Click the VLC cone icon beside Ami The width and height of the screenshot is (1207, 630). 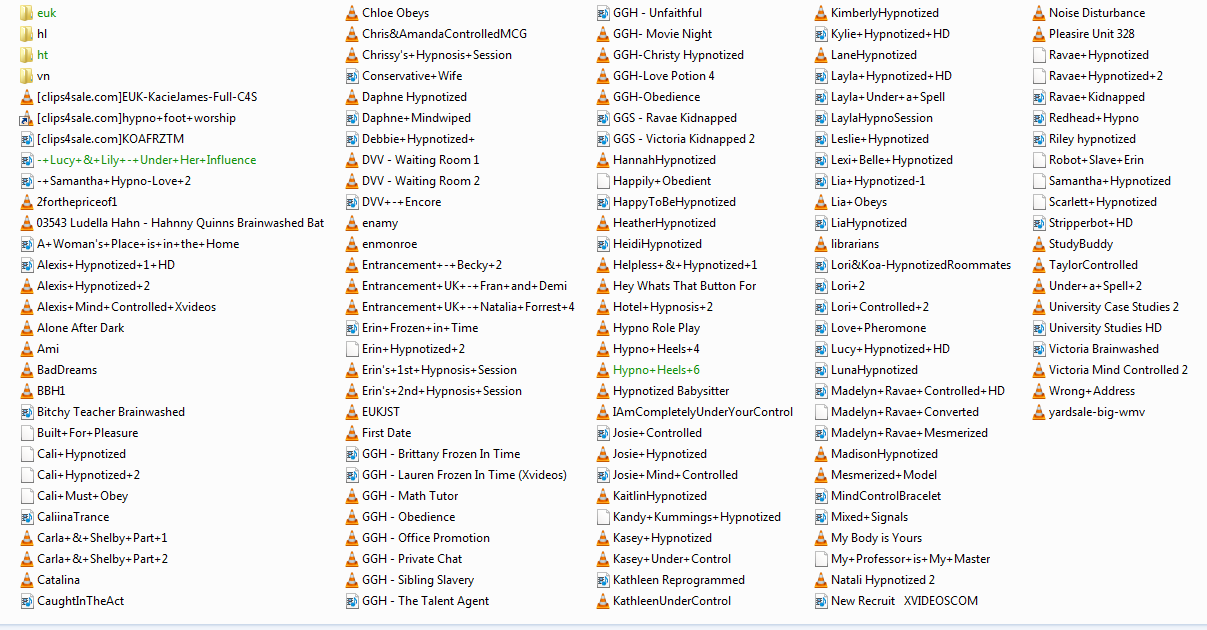27,349
